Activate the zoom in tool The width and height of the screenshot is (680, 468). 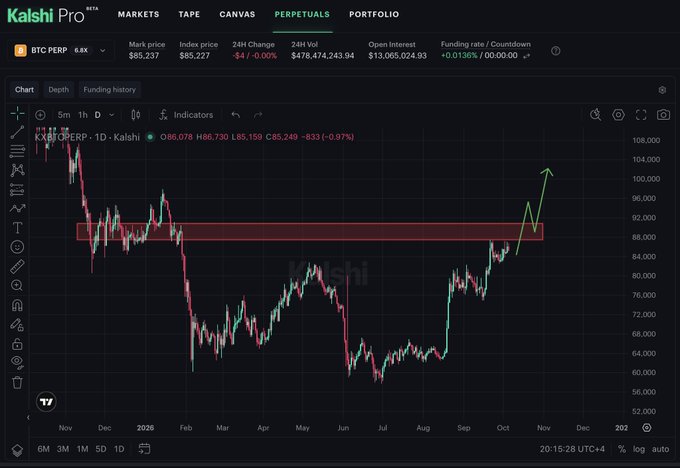click(17, 285)
